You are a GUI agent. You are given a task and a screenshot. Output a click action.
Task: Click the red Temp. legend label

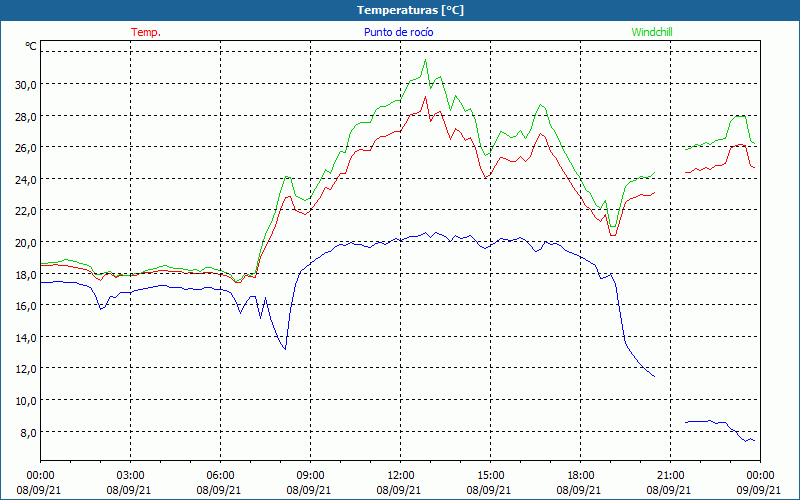[x=146, y=32]
